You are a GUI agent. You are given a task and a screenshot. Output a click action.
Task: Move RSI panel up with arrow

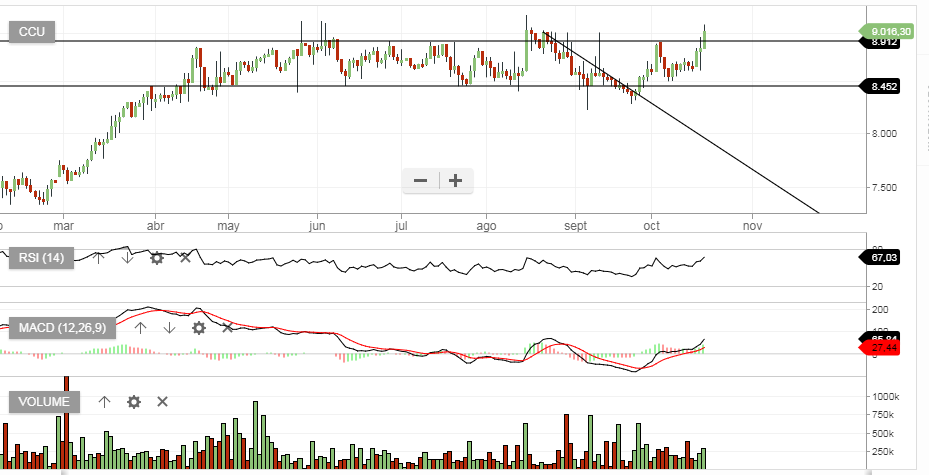click(x=99, y=258)
